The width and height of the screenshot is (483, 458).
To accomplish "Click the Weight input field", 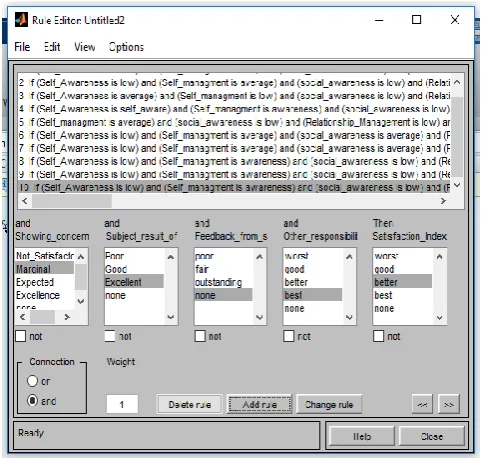I will pos(122,404).
